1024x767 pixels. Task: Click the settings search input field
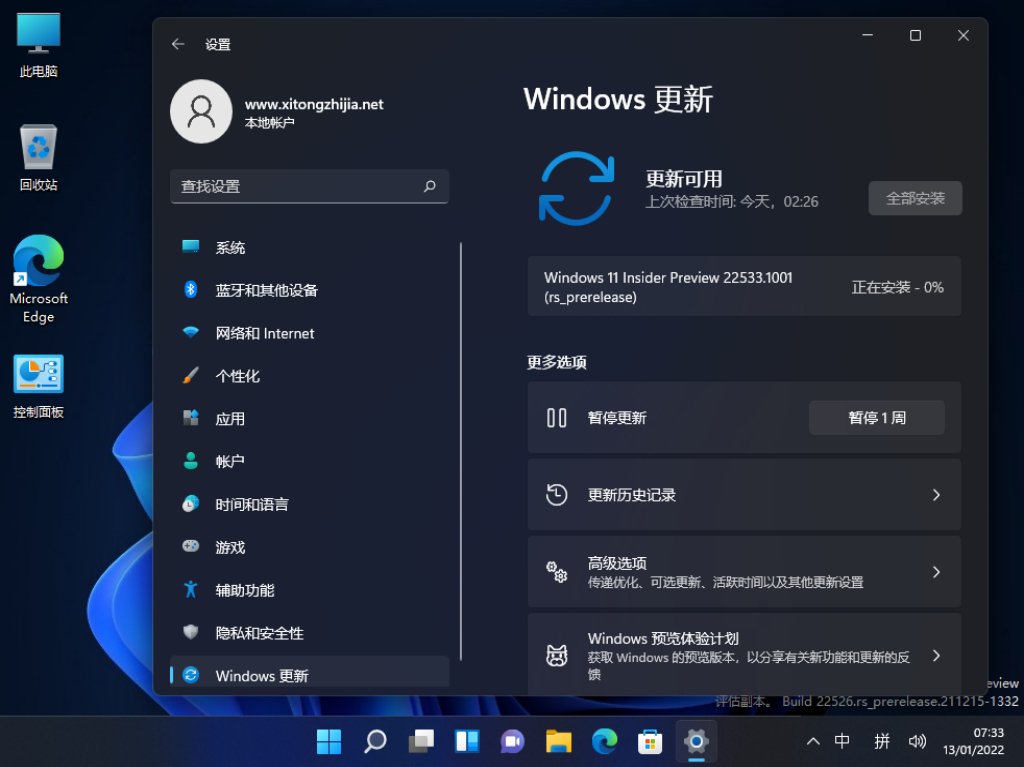click(295, 186)
